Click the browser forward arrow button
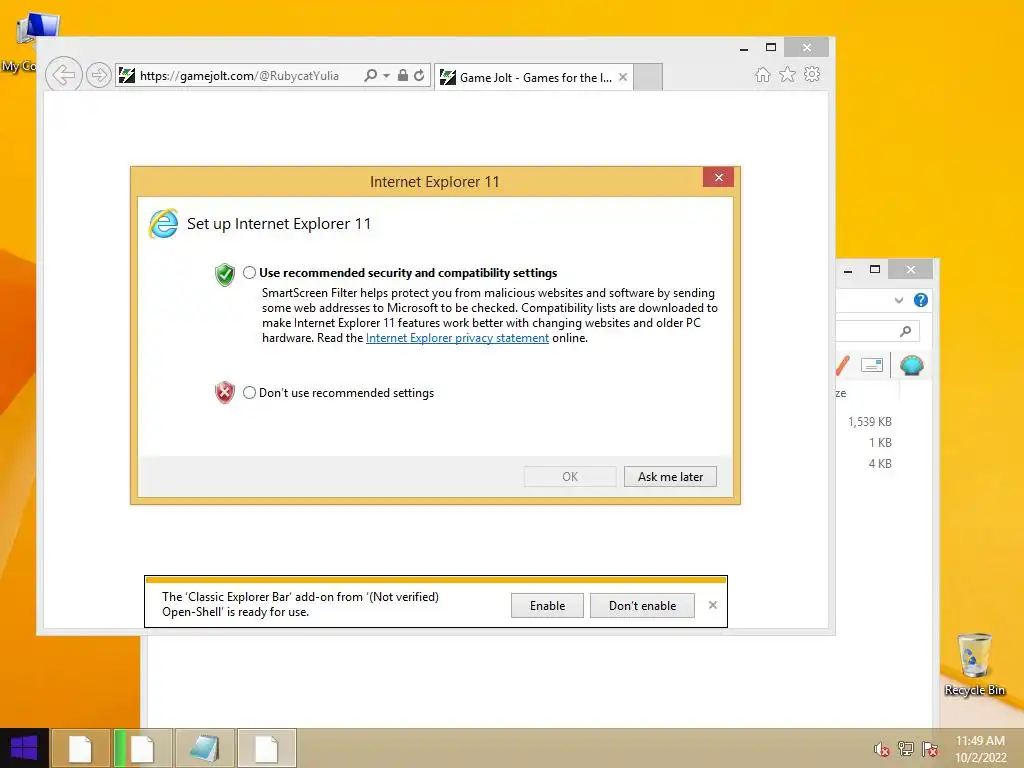This screenshot has width=1024, height=768. [x=99, y=76]
